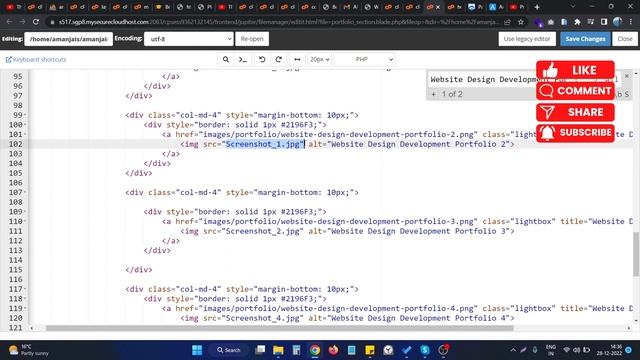Collapse code fold at line 109
This screenshot has height=360, width=640.
26,212
